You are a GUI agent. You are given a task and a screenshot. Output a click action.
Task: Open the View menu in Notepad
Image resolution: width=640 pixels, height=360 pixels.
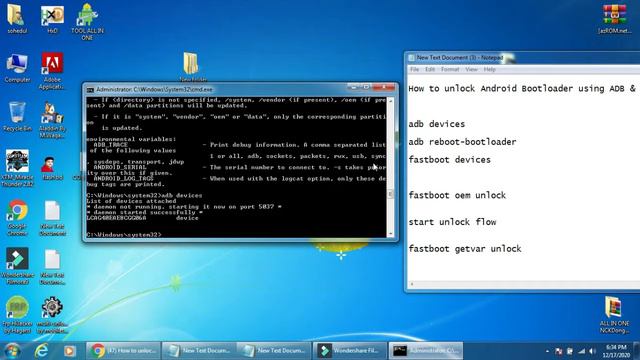471,69
